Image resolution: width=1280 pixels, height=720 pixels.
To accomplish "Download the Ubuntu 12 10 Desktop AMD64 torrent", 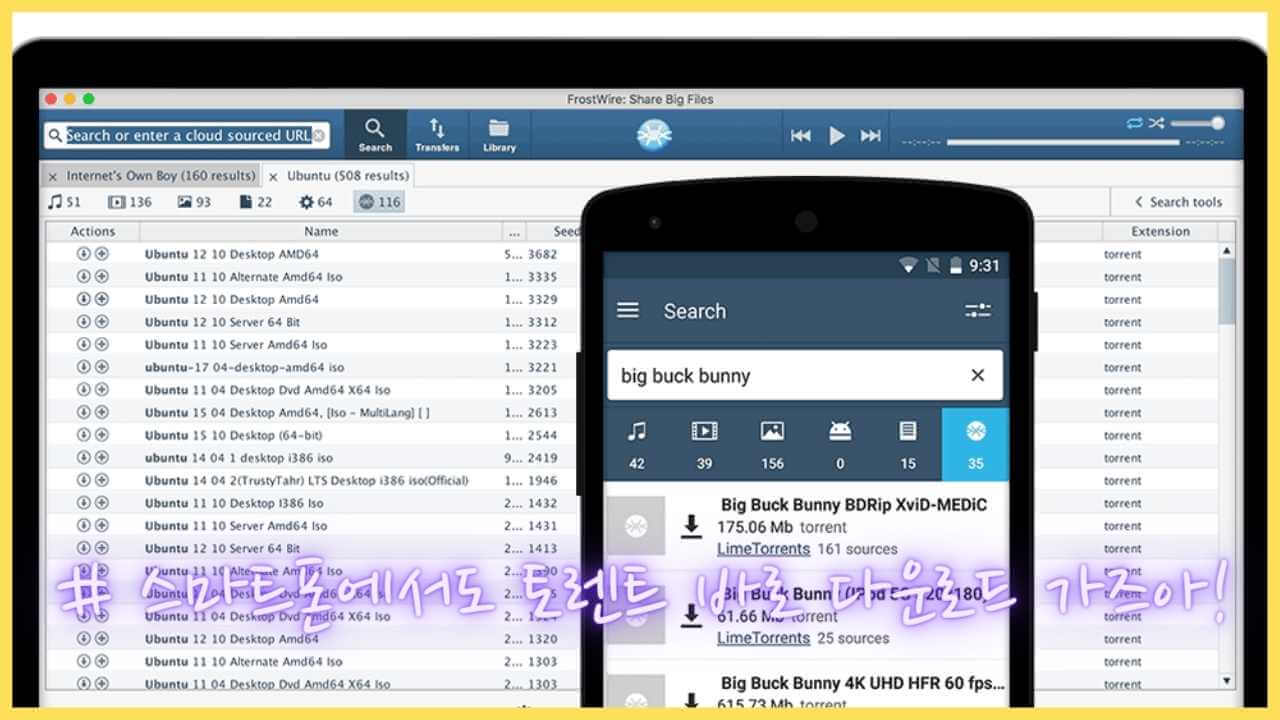I will pos(84,254).
